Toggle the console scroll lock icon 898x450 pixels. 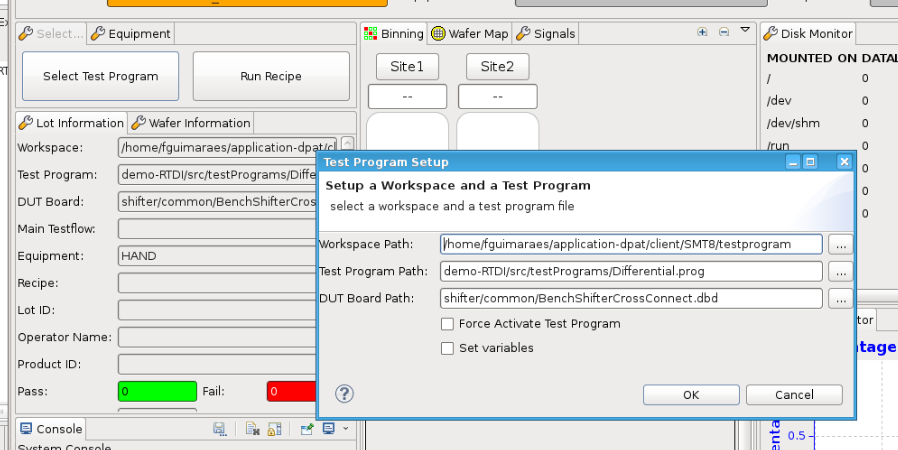(x=273, y=429)
